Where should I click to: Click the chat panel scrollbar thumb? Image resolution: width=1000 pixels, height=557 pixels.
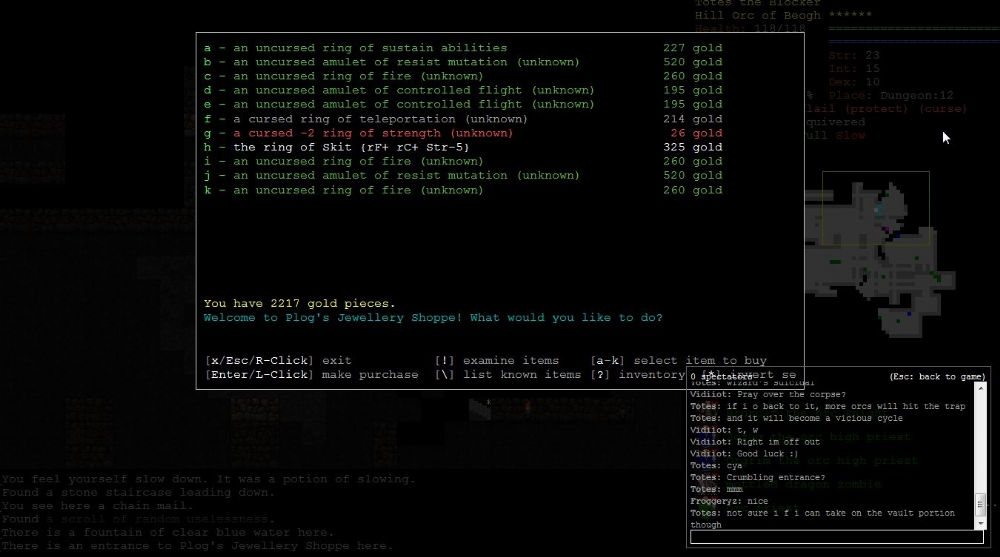[x=981, y=503]
